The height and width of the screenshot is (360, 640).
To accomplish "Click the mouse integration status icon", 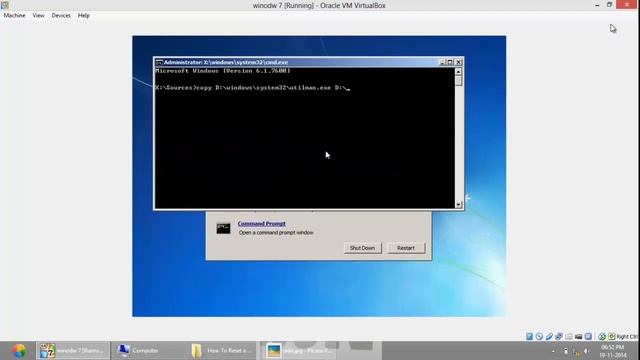I will click(x=602, y=336).
